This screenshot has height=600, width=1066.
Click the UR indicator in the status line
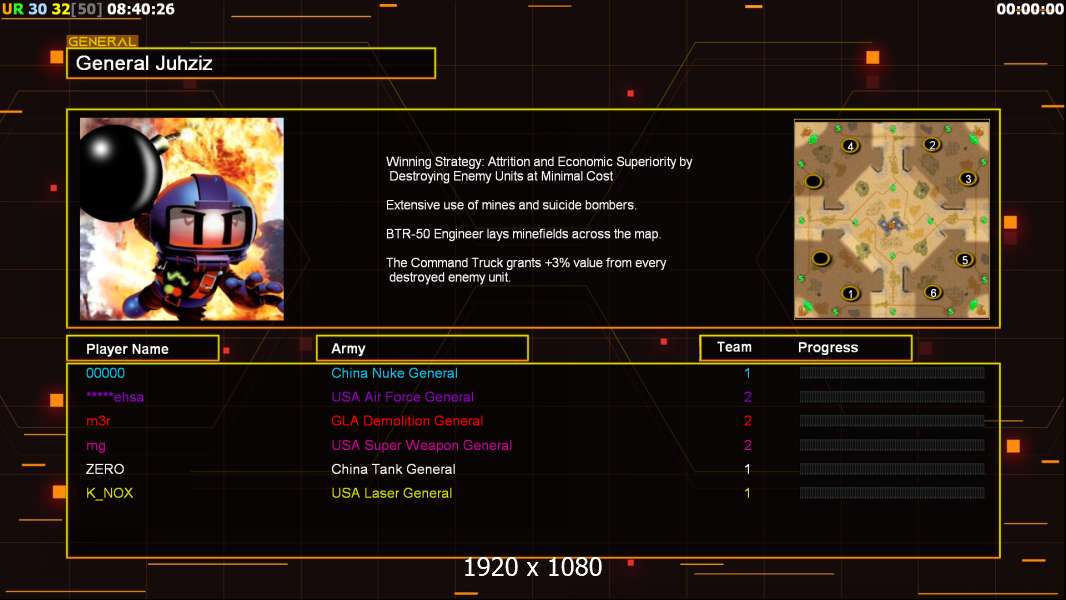[x=13, y=10]
